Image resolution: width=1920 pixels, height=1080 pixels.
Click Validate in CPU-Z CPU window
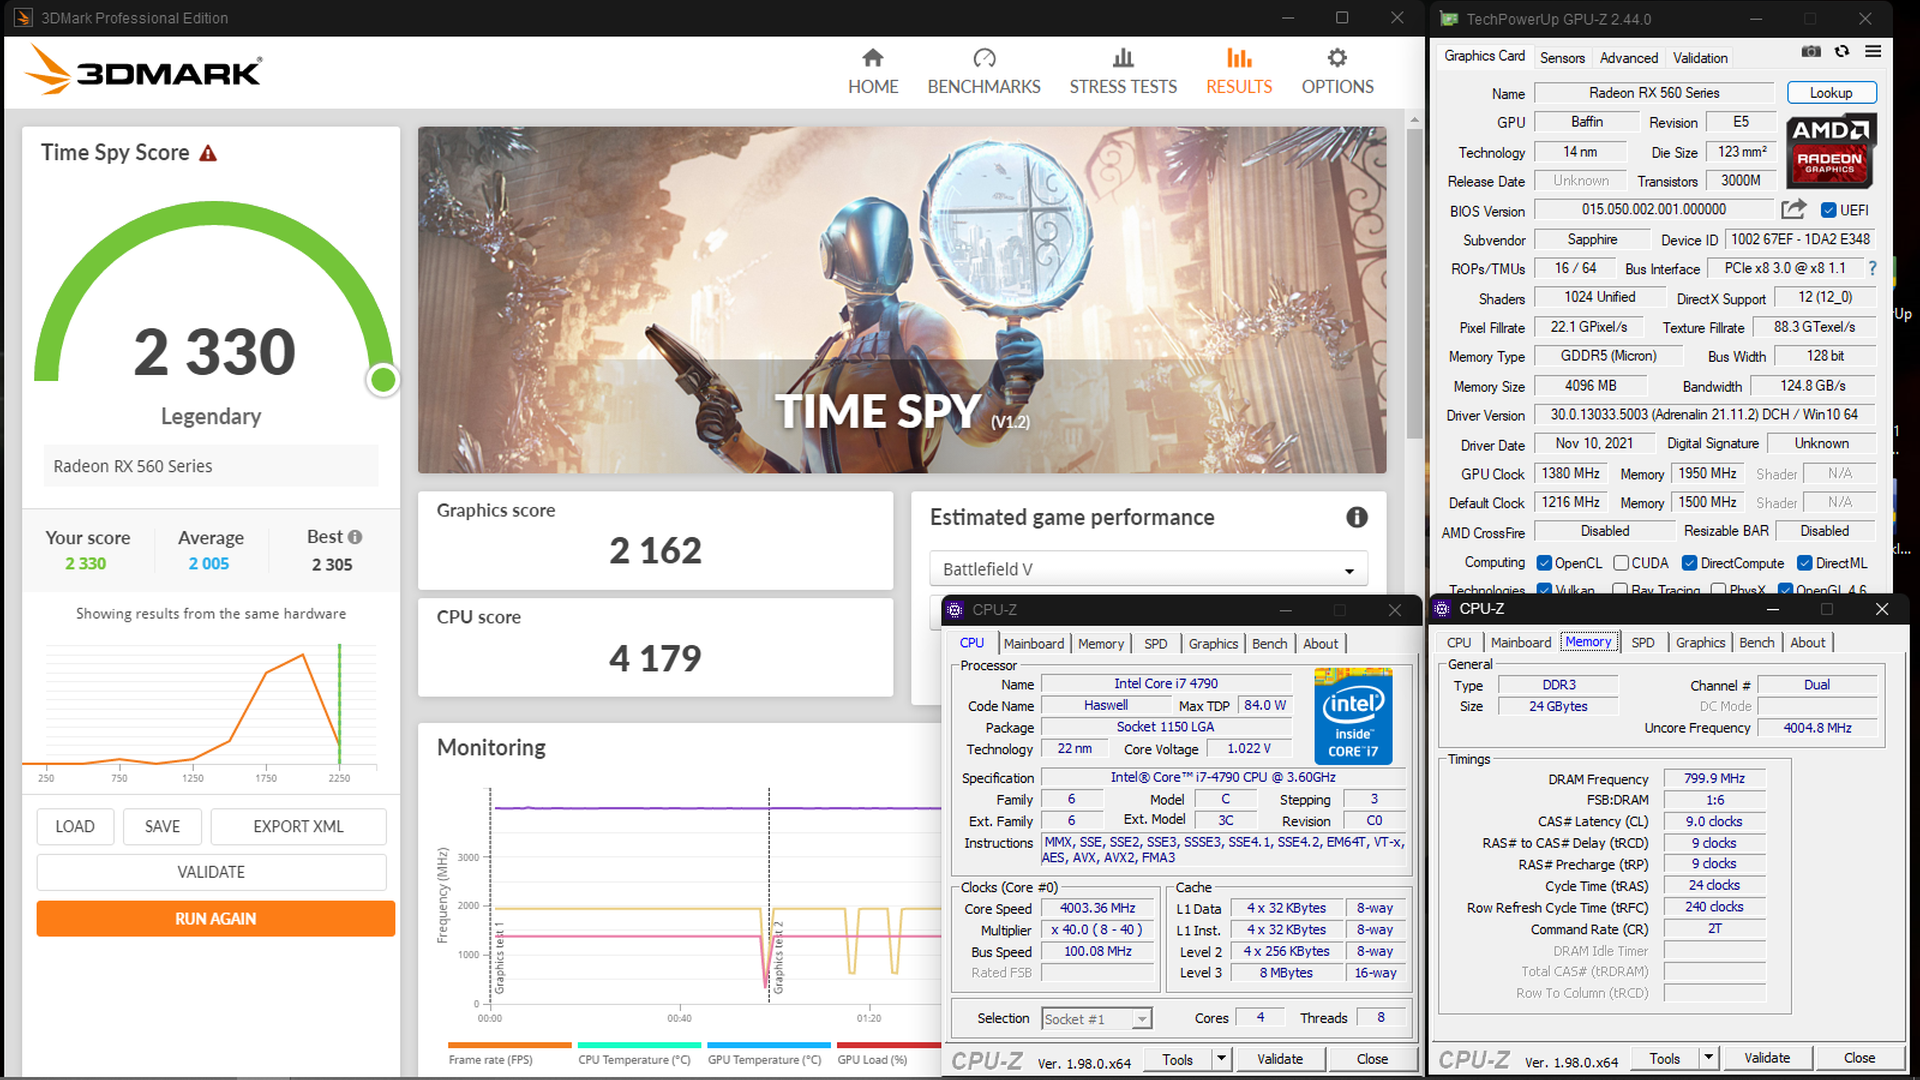click(x=1280, y=1059)
